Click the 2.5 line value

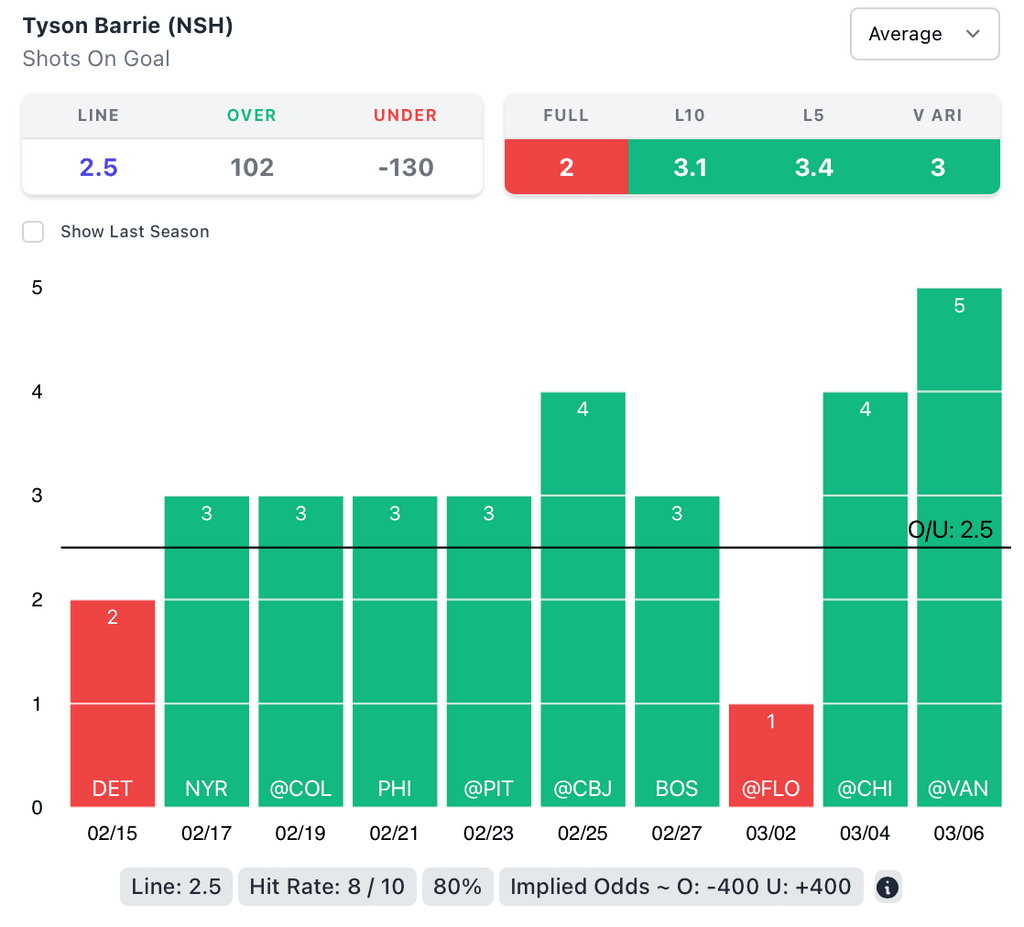click(99, 167)
